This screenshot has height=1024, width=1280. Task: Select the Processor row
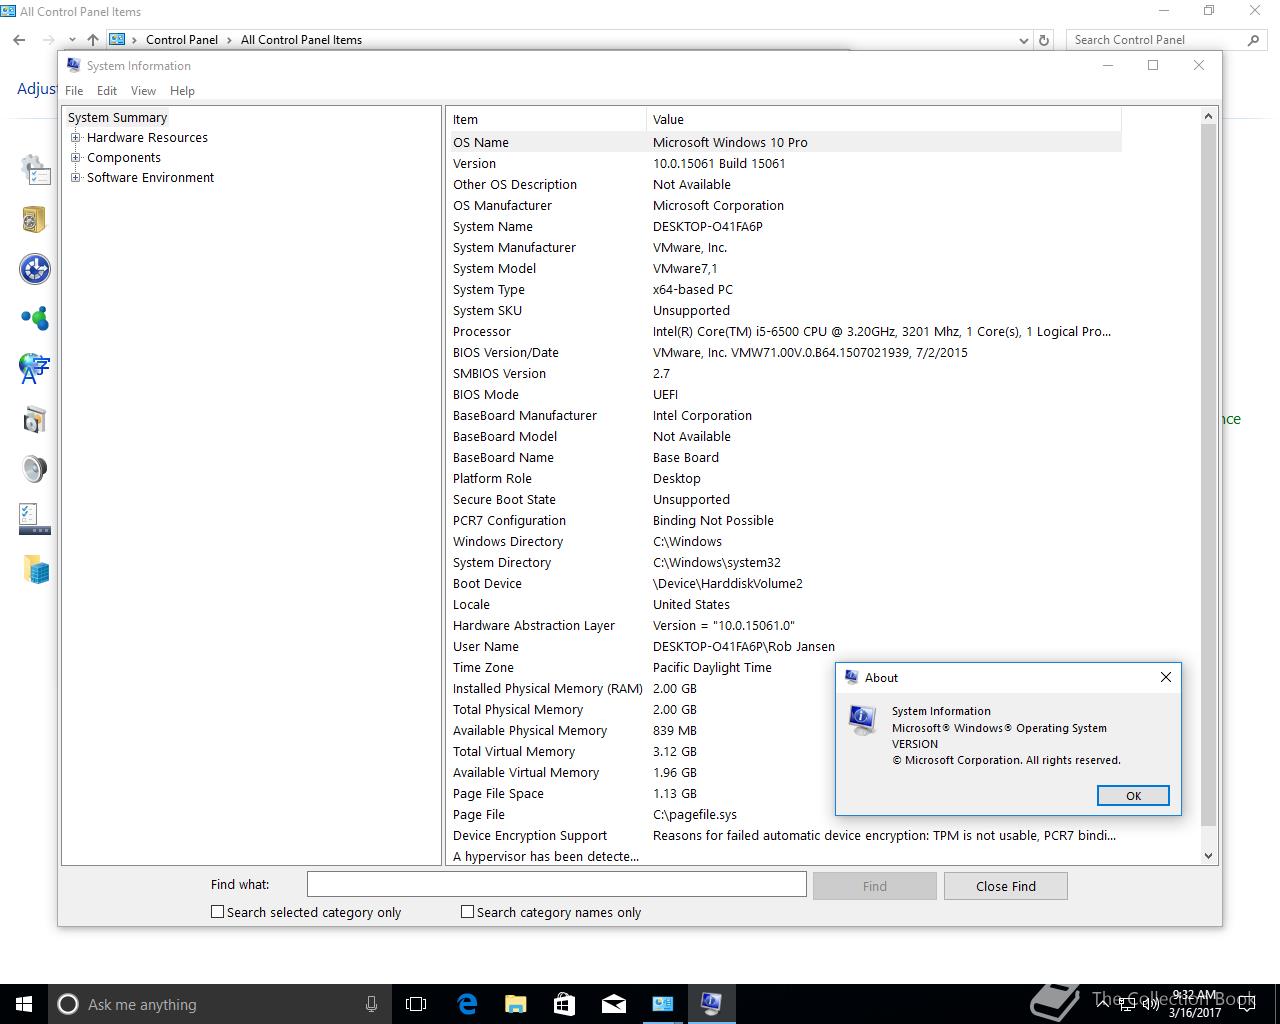(x=785, y=331)
